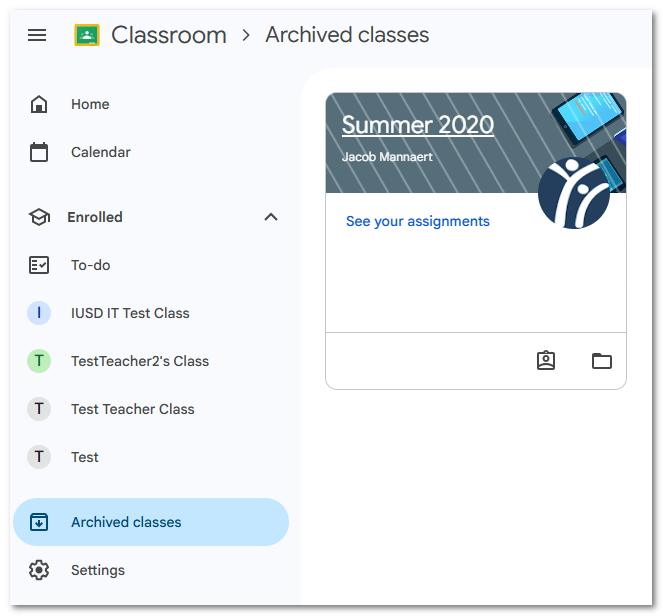Viewport: 663px width, 616px height.
Task: Click the Summer 2020 class title
Action: point(418,125)
